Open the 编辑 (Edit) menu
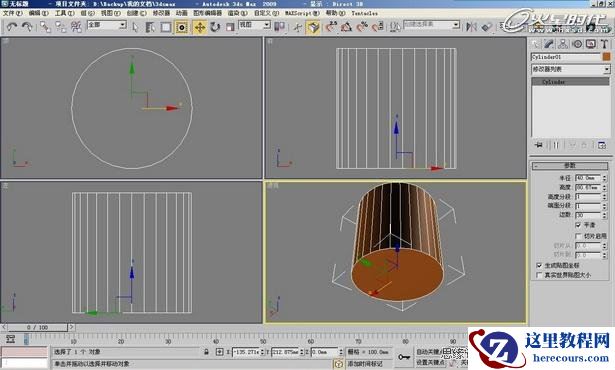Viewport: 615px width, 370px height. point(38,13)
